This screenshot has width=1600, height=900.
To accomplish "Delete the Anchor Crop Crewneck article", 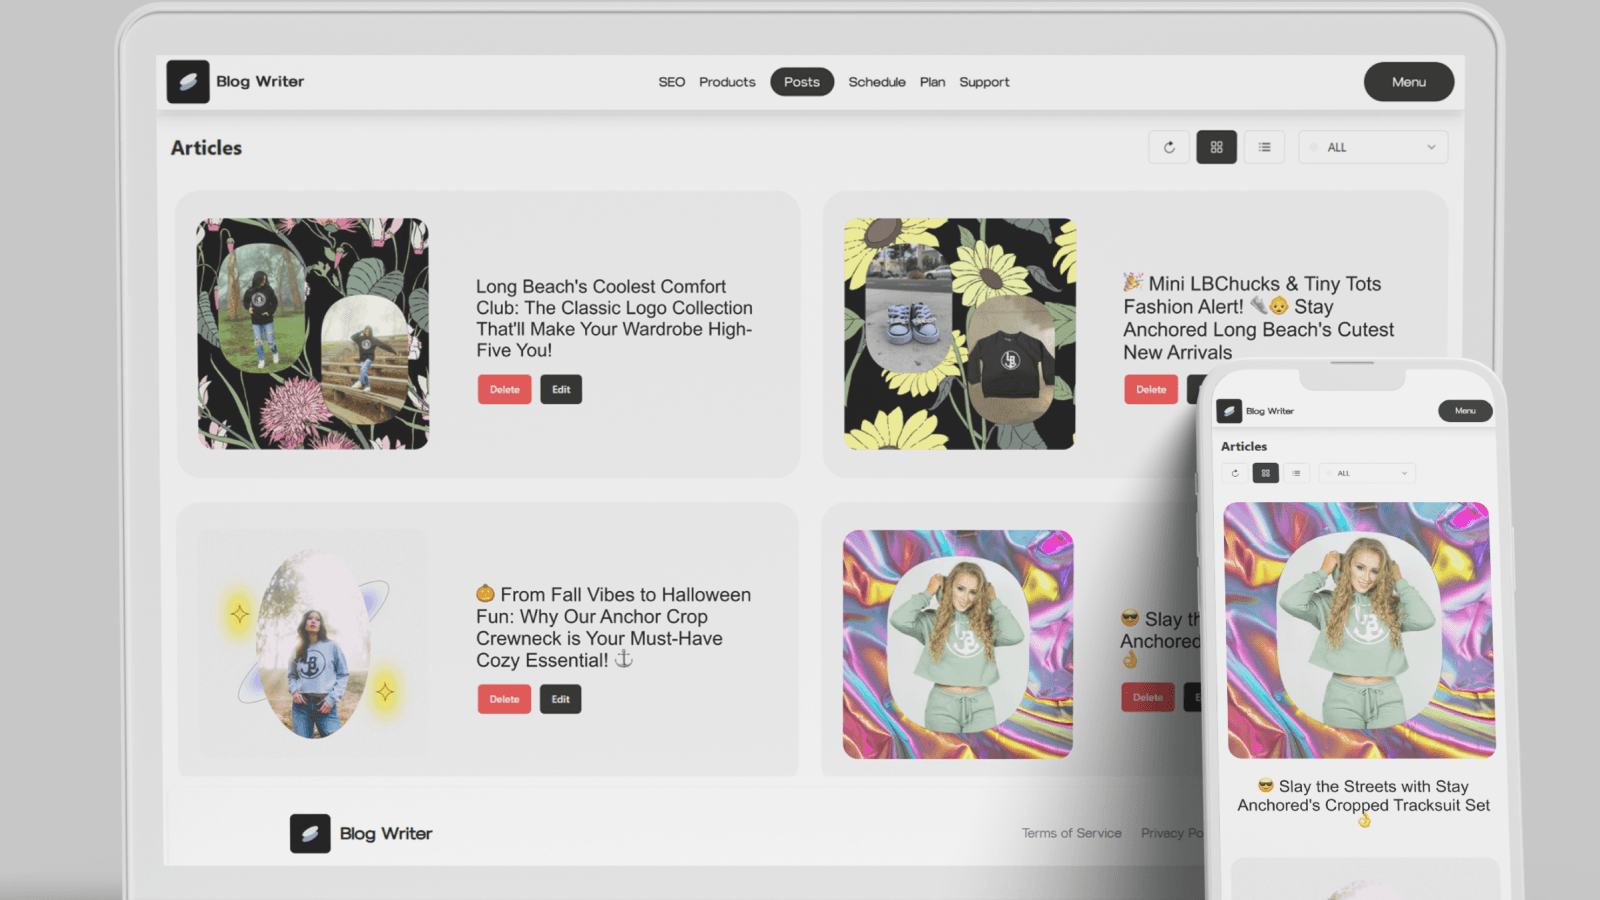I will coord(504,699).
